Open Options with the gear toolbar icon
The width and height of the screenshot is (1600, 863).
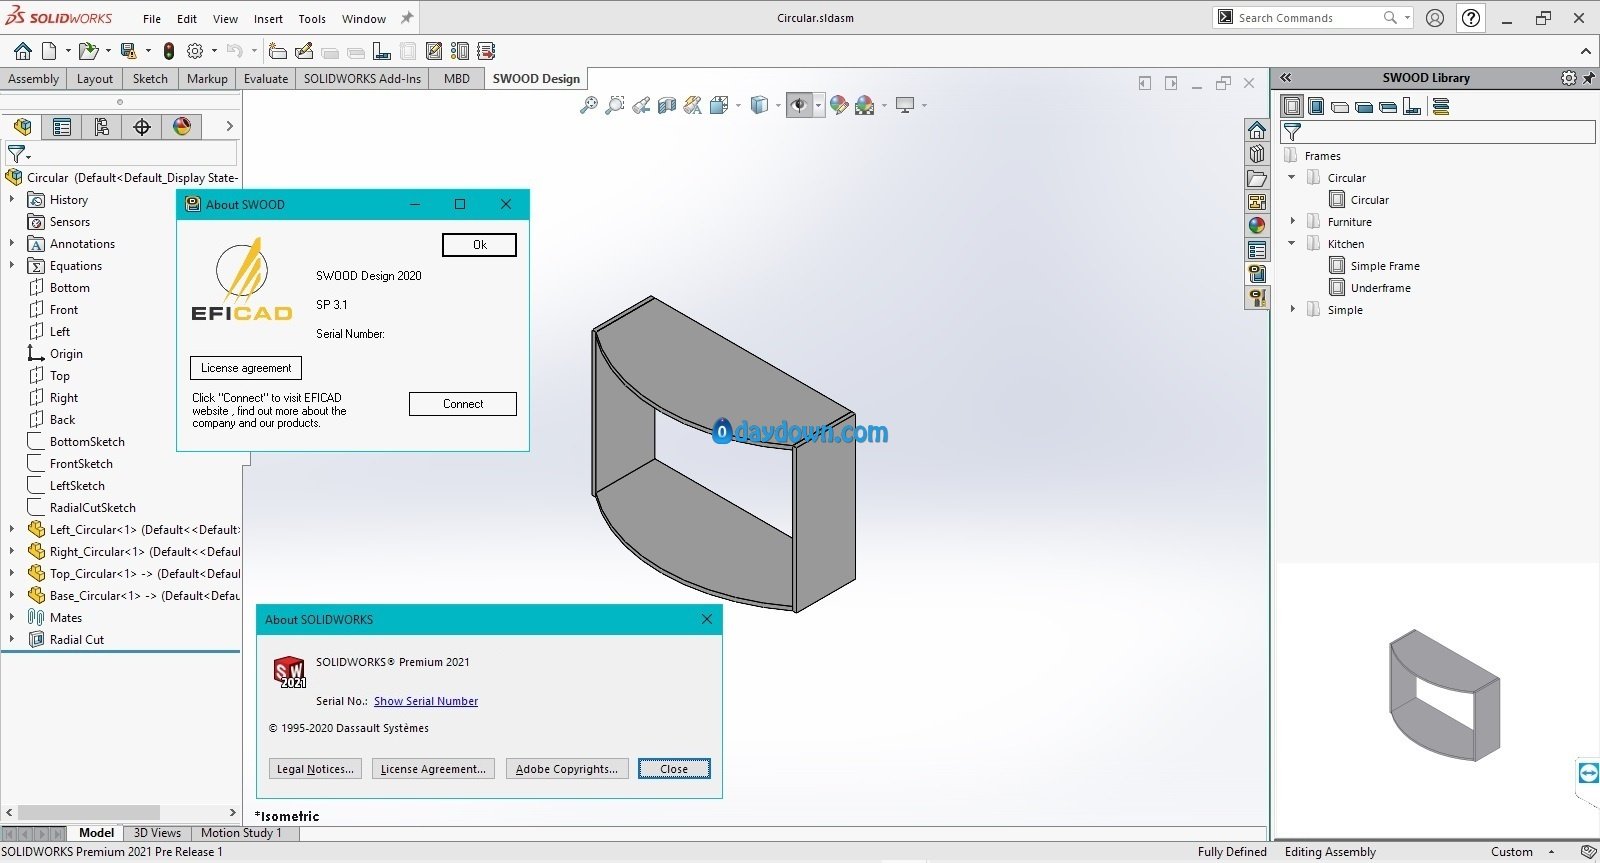tap(195, 51)
